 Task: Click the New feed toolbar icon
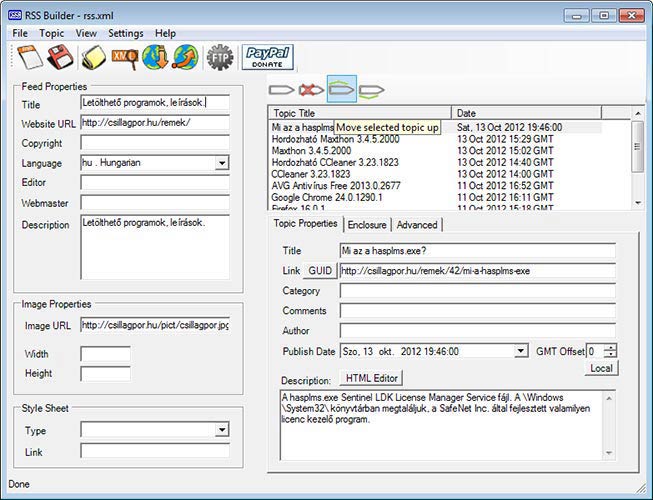pyautogui.click(x=30, y=57)
